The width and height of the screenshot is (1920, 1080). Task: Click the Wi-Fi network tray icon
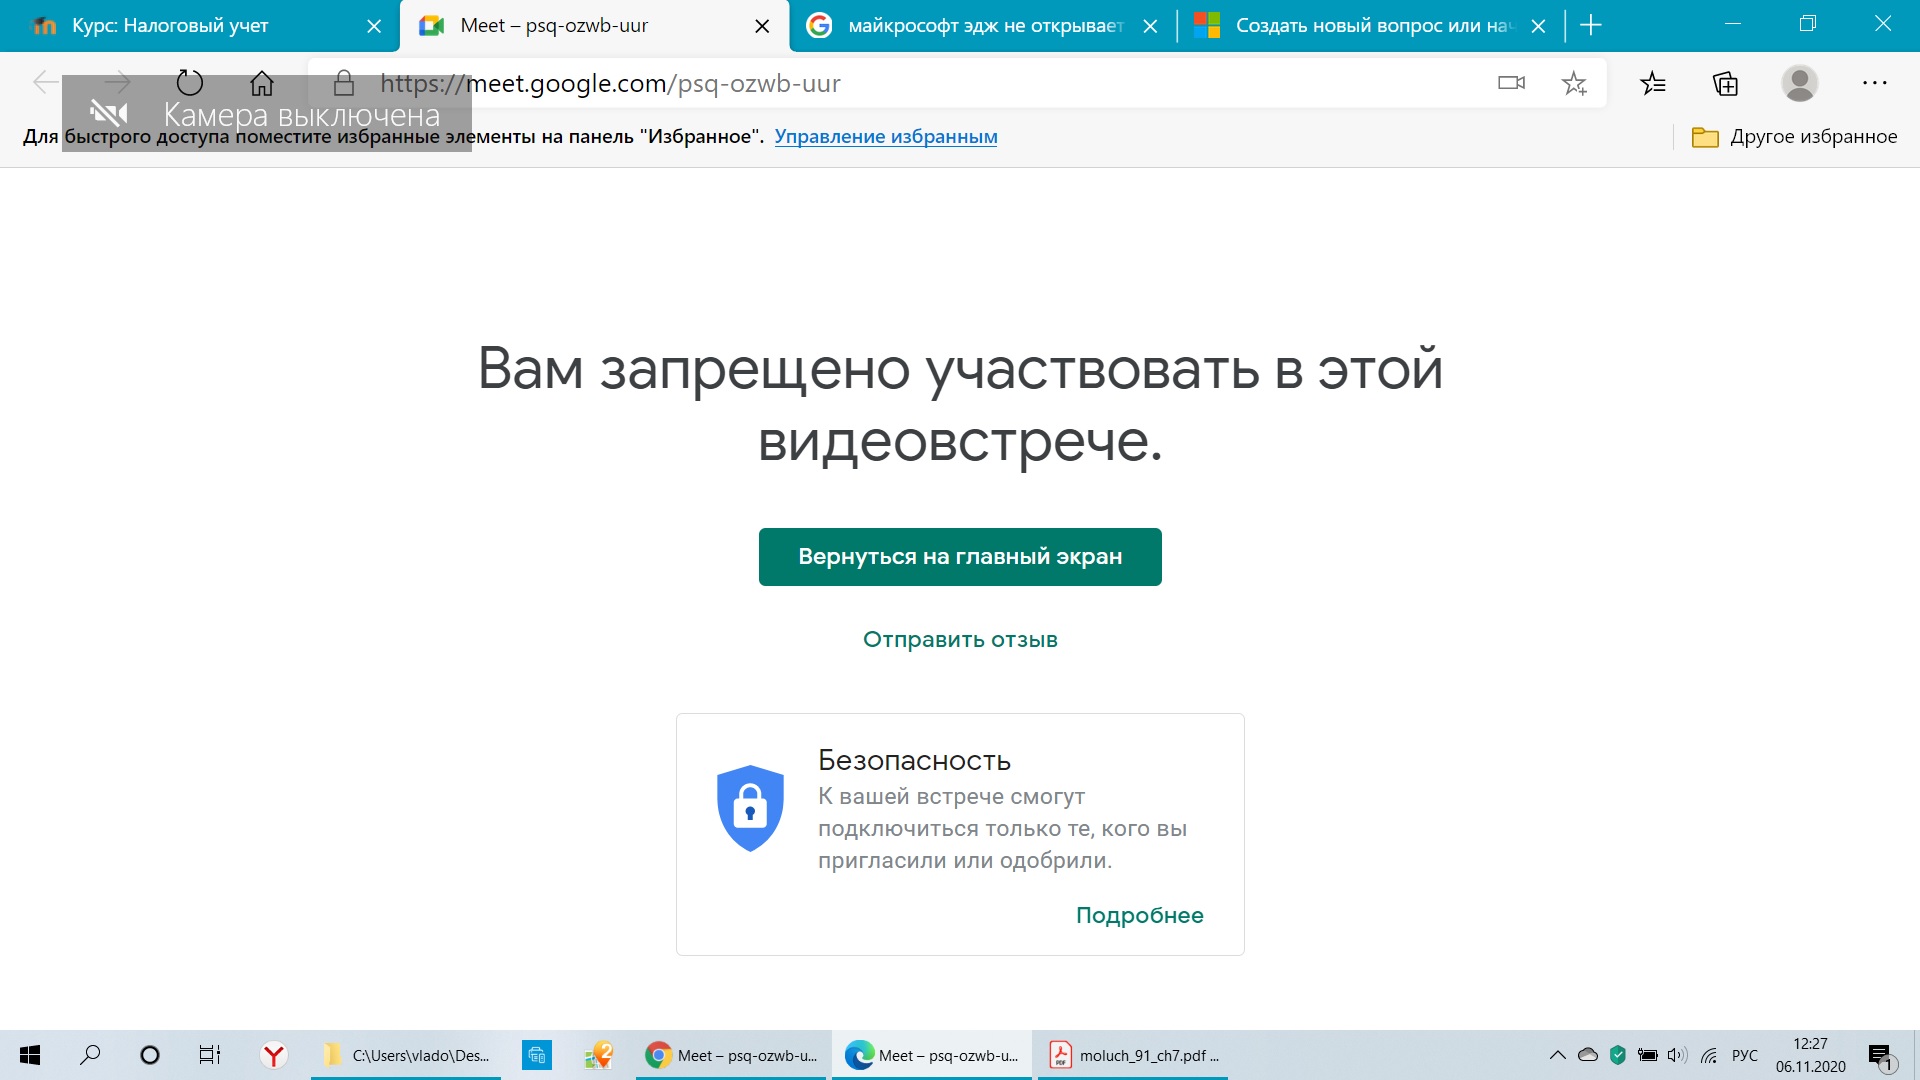1709,1055
